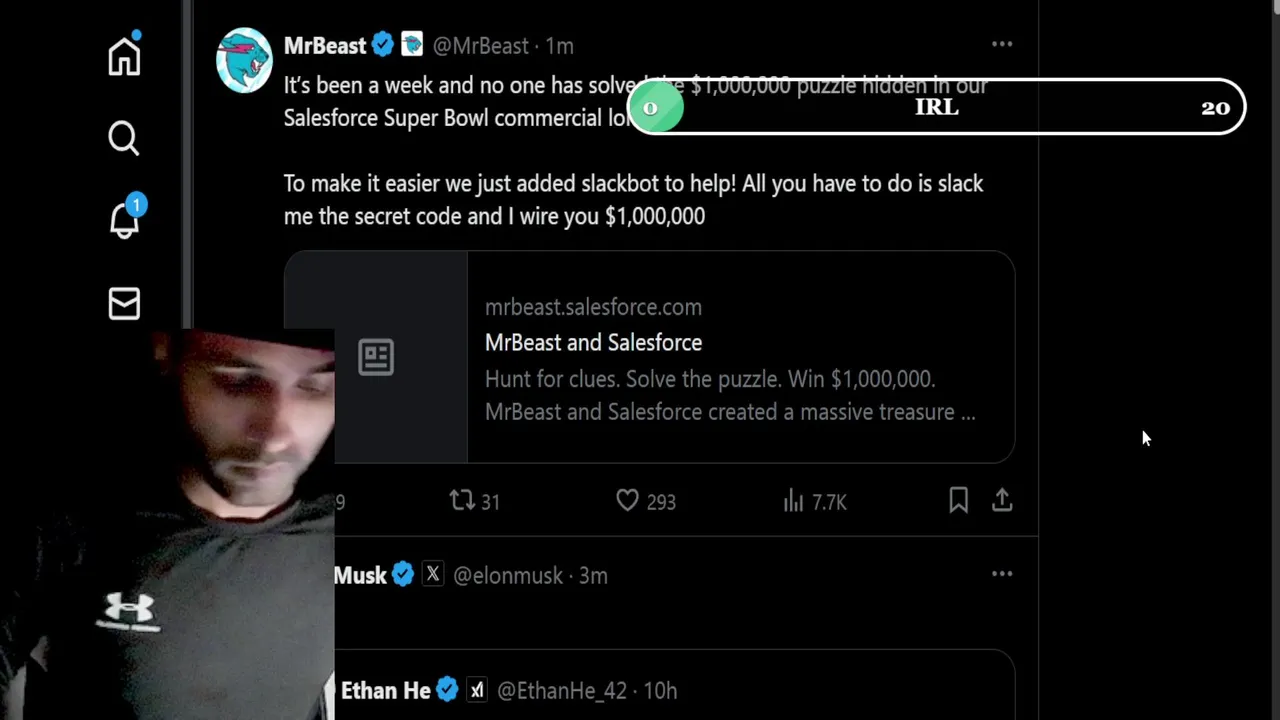
Task: Click the green knob on IRL slider
Action: 656,108
